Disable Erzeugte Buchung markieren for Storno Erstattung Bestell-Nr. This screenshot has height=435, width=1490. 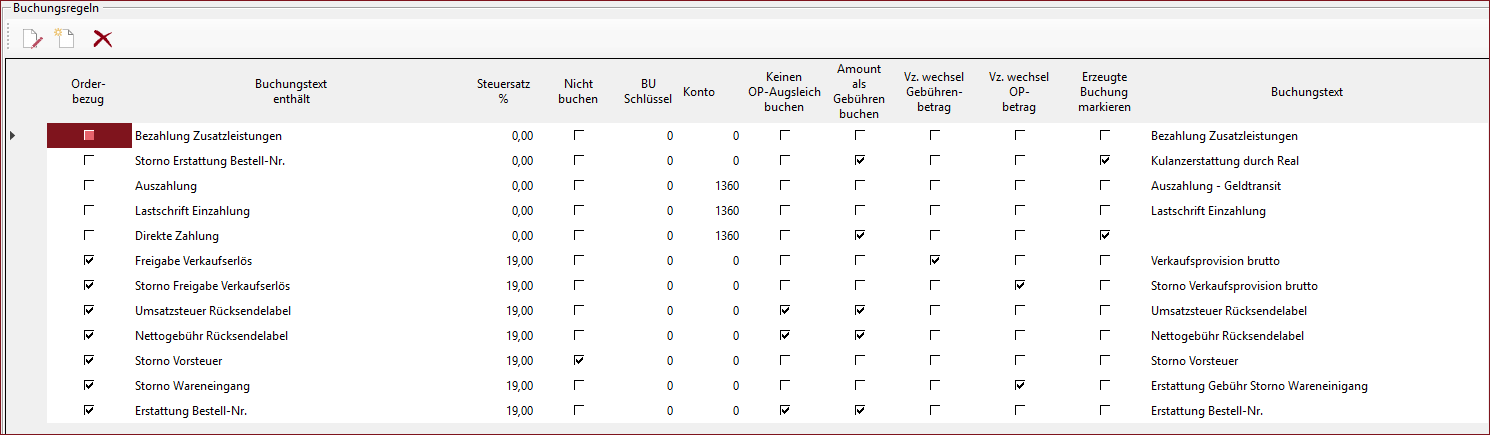1104,160
